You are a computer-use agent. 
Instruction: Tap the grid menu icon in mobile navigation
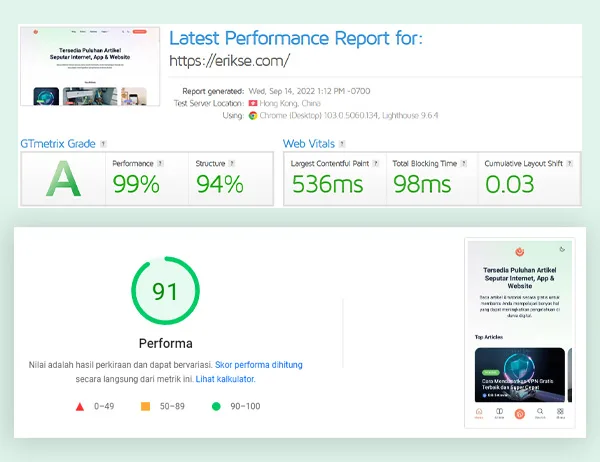pos(560,412)
